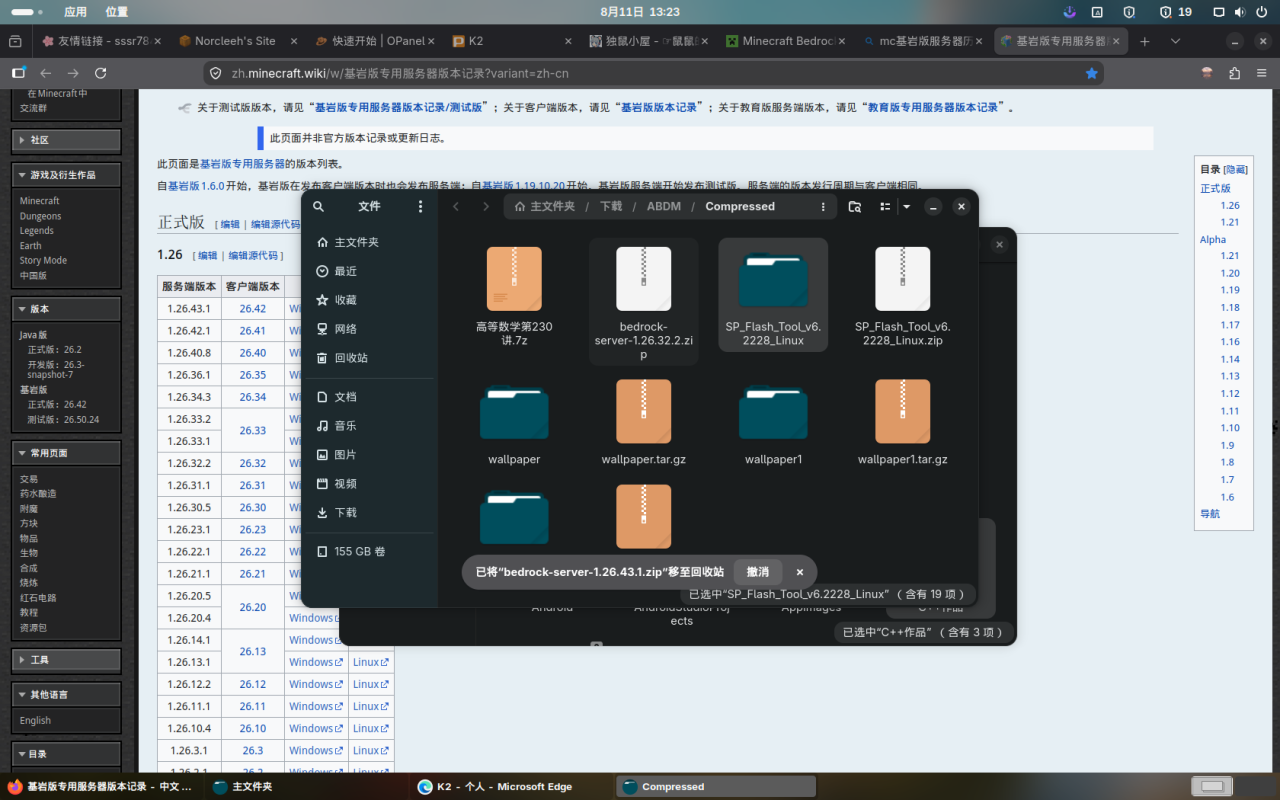This screenshot has height=800, width=1280.
Task: Open the Compressed folder path menu dots
Action: coord(823,207)
